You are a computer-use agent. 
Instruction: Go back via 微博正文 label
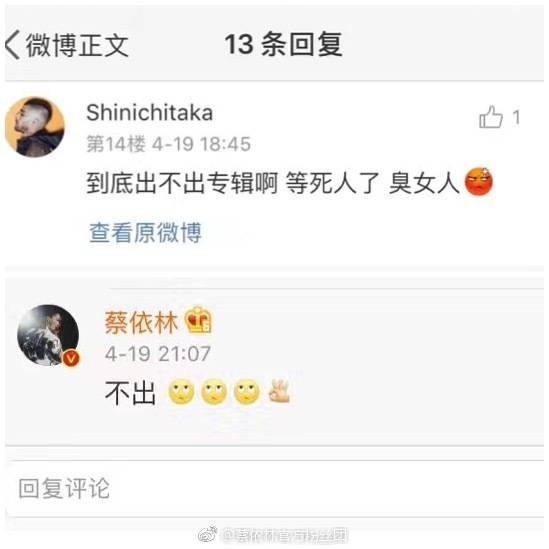(x=77, y=45)
